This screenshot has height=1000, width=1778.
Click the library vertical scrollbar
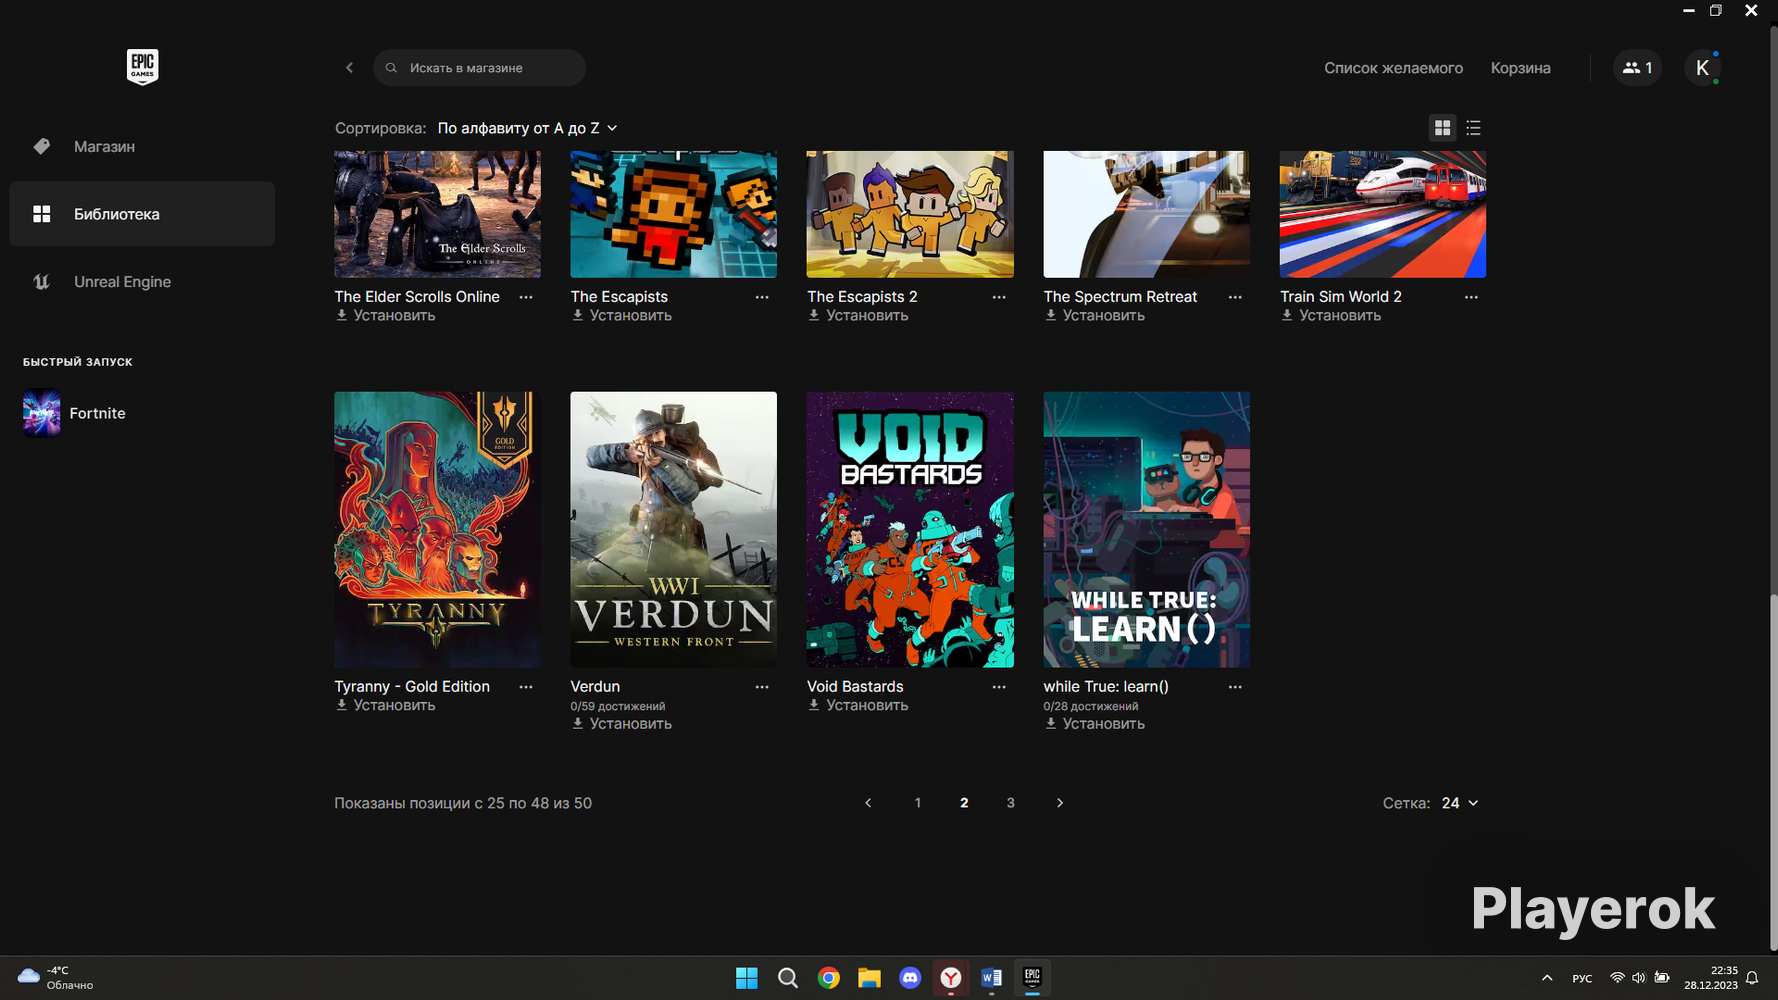[x=1773, y=773]
